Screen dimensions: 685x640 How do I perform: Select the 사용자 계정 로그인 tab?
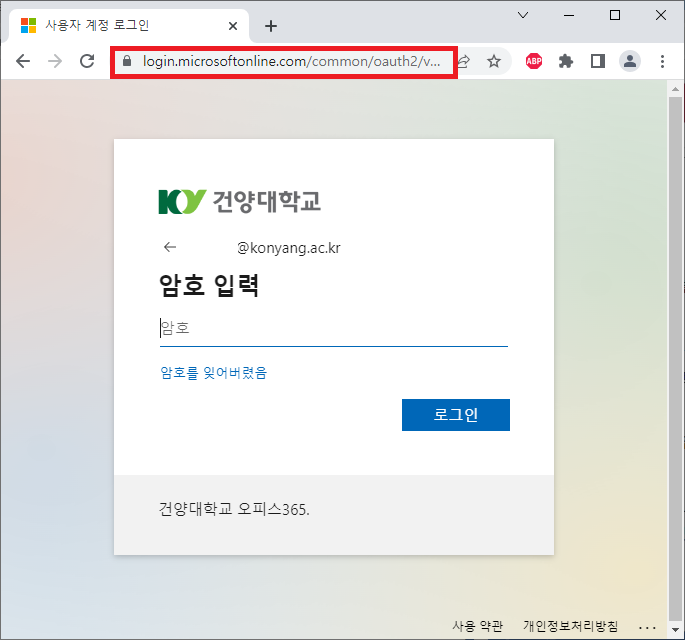(110, 26)
